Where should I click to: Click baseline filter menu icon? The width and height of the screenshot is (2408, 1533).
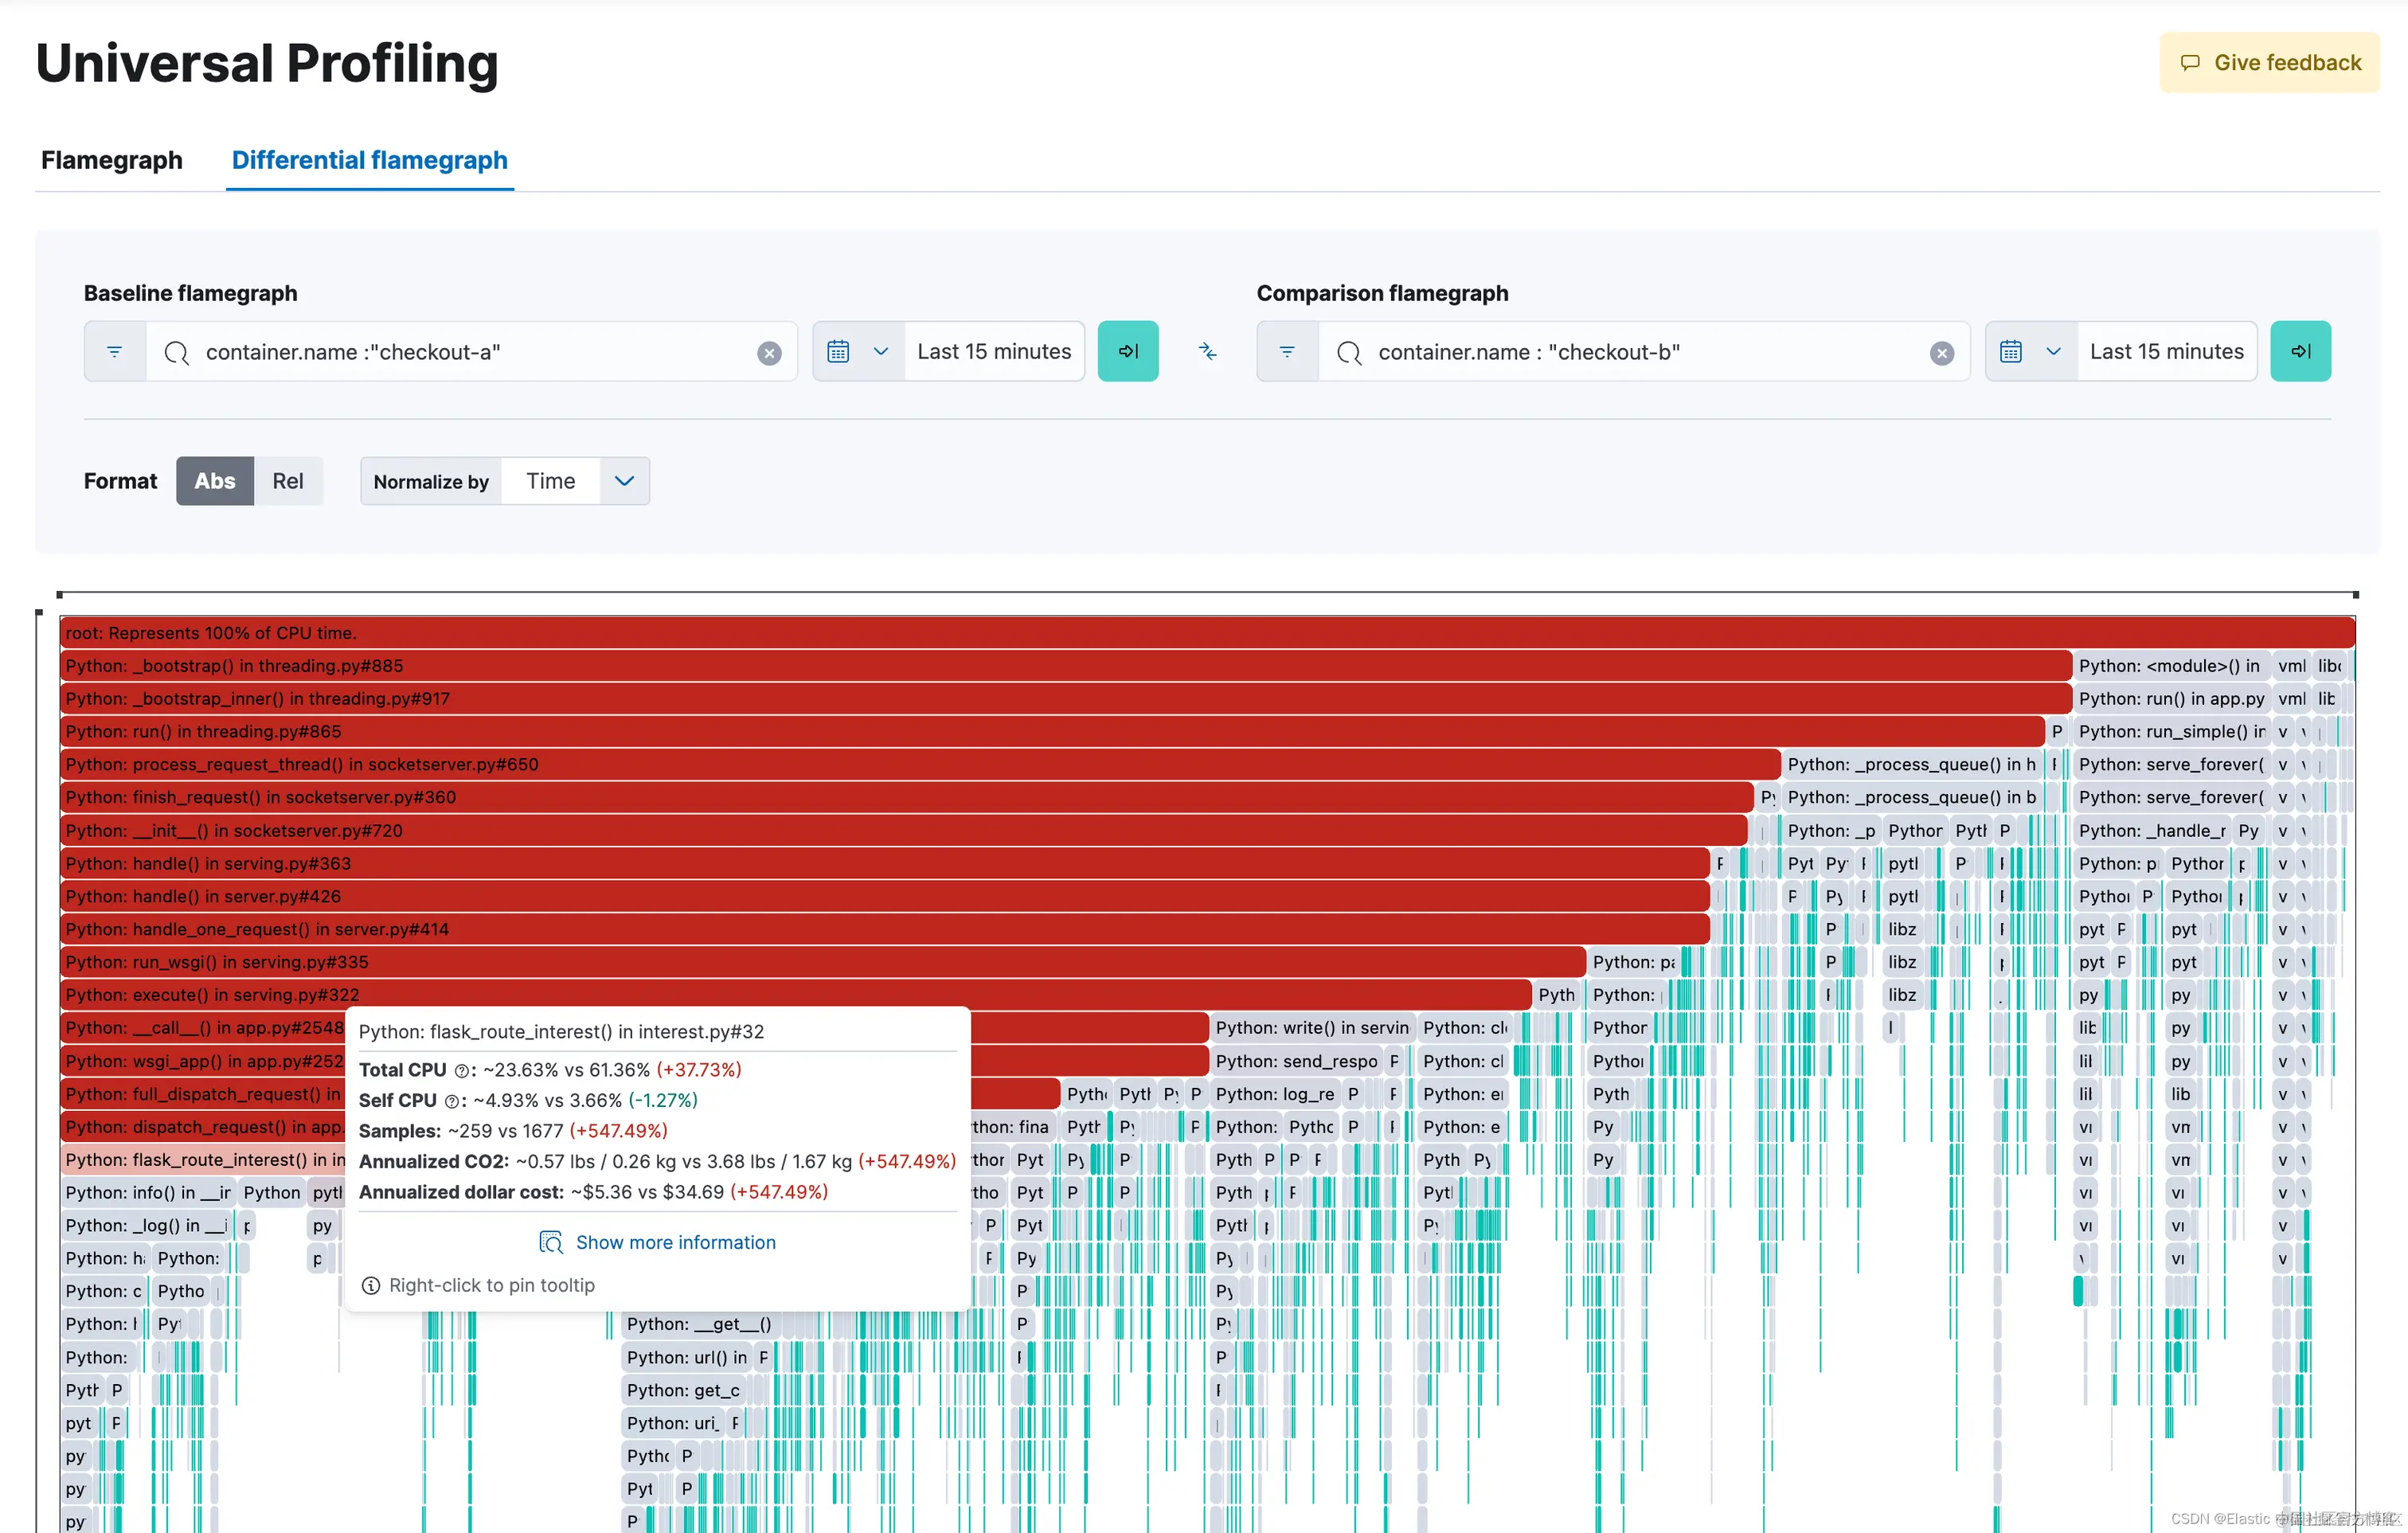(115, 352)
